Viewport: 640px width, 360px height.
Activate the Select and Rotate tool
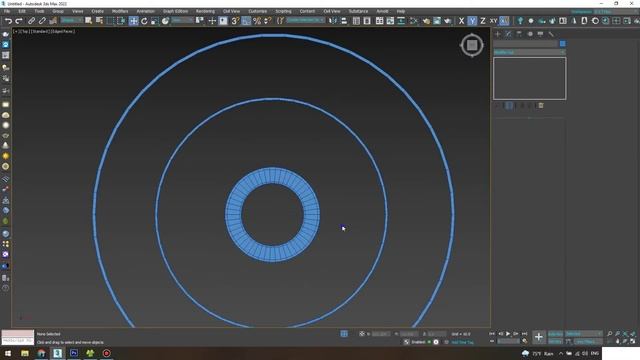[x=144, y=21]
